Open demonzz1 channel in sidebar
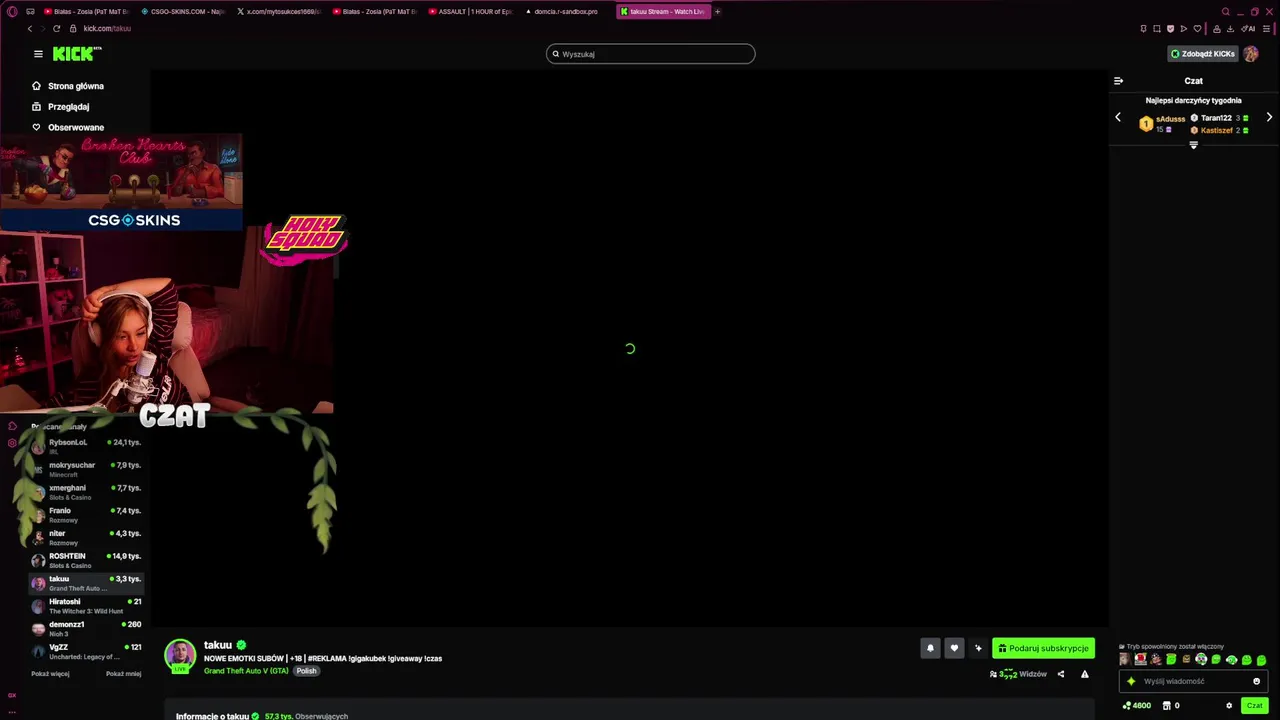This screenshot has width=1280, height=720. pyautogui.click(x=86, y=629)
